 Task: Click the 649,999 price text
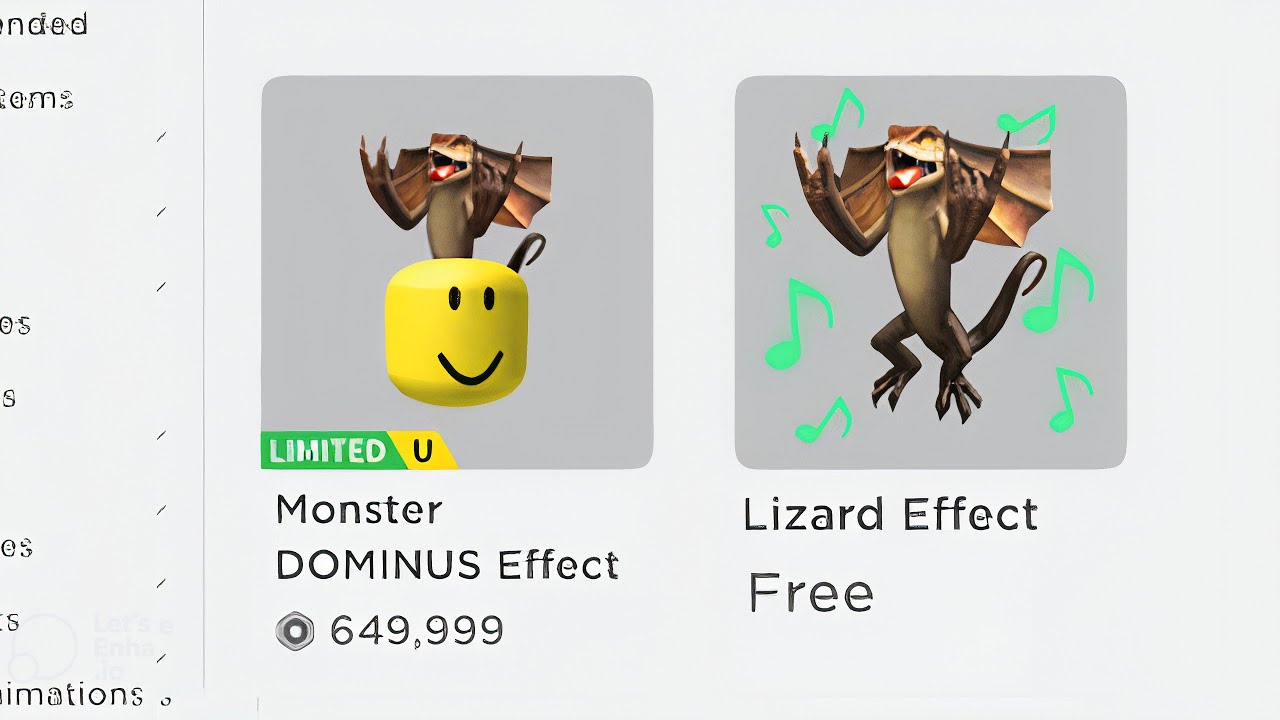click(416, 631)
